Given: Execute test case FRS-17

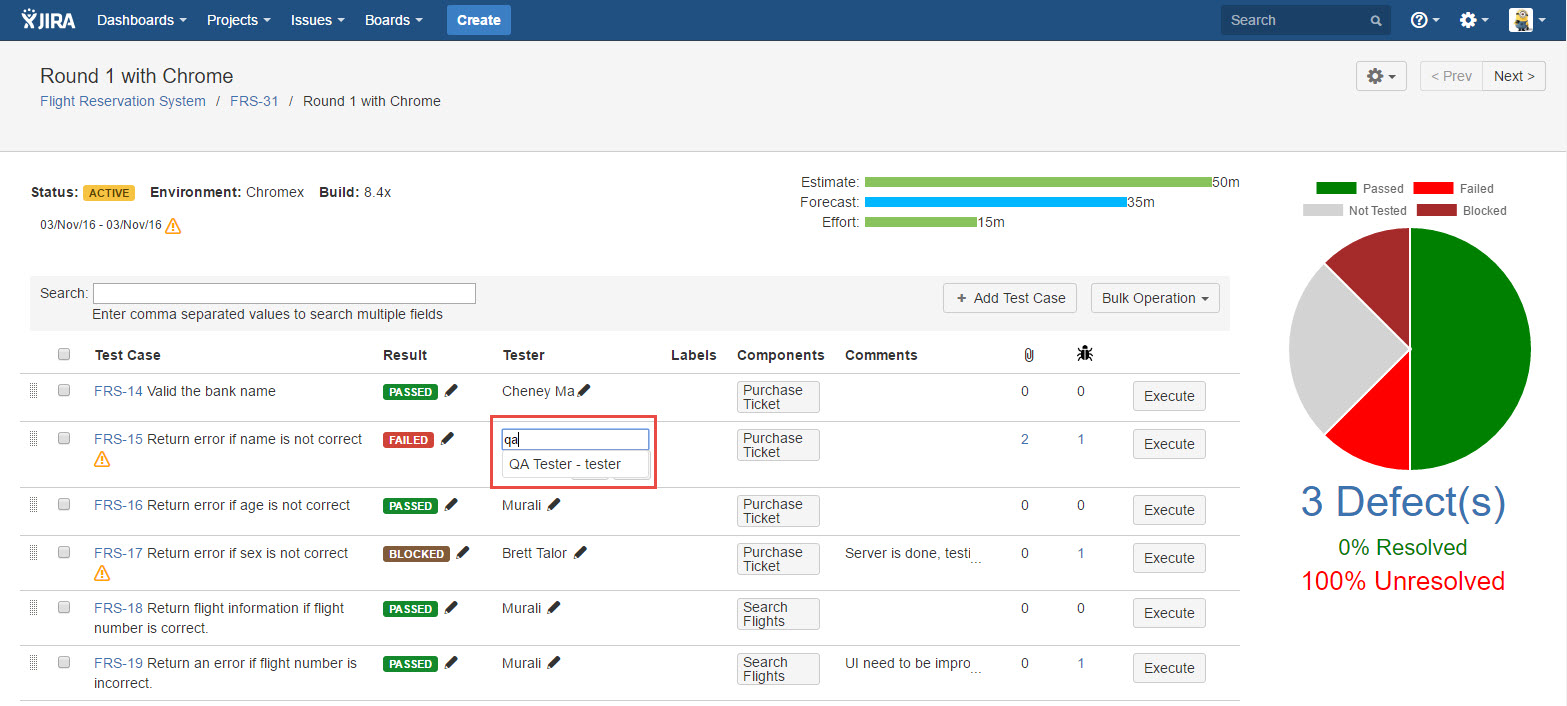Looking at the screenshot, I should coord(1169,558).
